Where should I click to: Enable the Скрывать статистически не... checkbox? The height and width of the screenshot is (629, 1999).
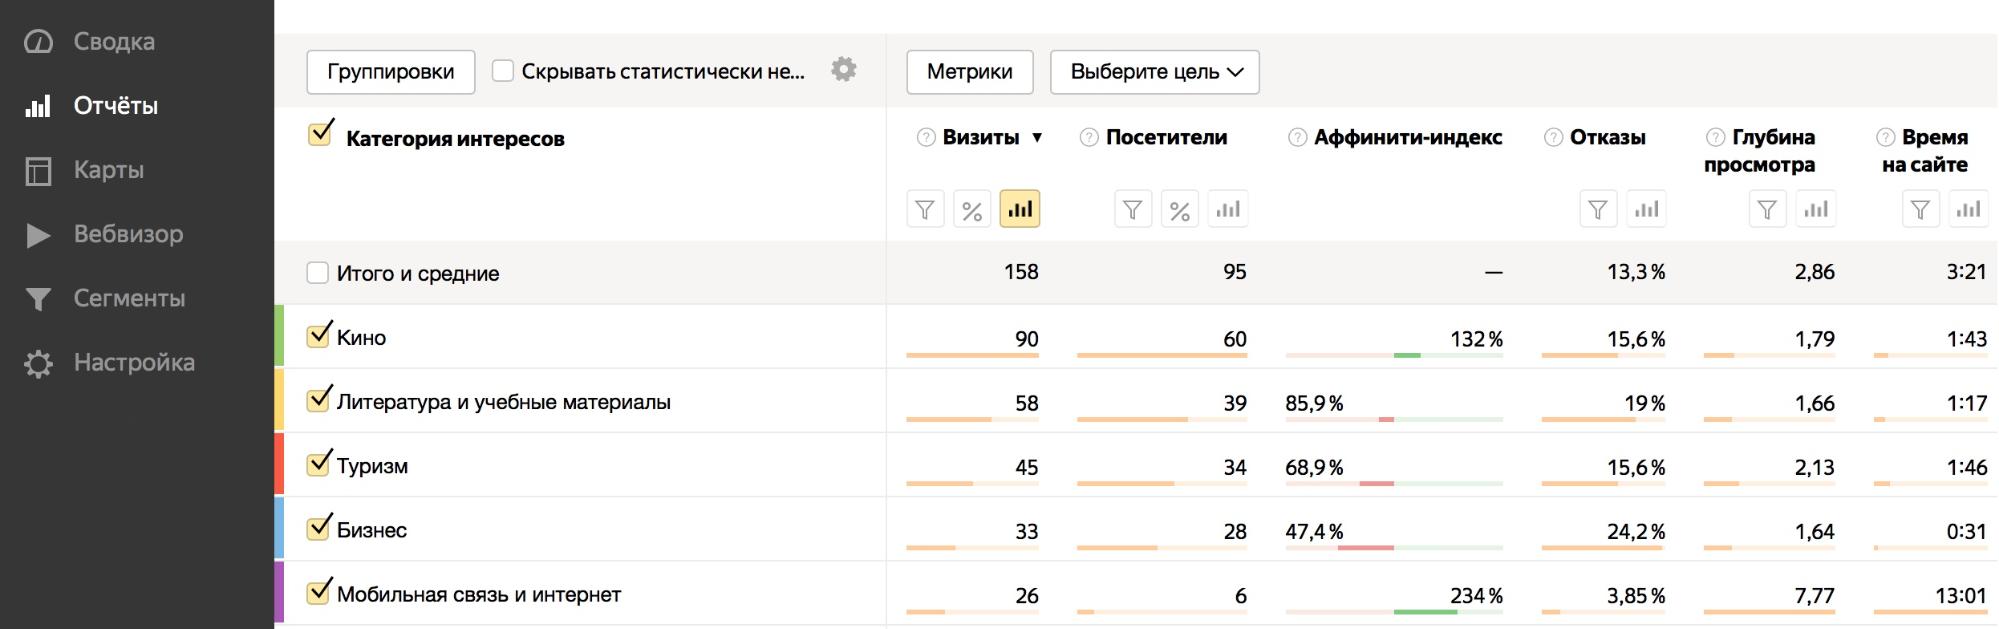503,71
